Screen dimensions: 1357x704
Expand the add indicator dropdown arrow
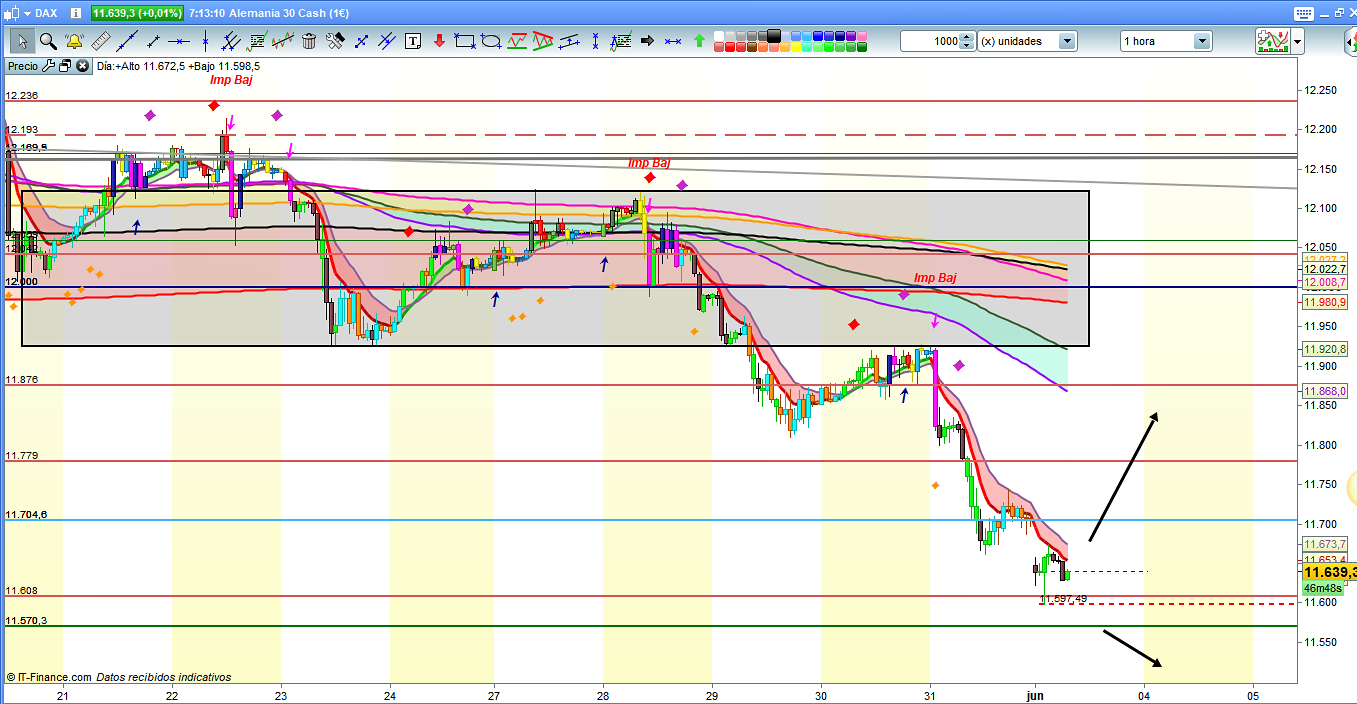point(1298,41)
